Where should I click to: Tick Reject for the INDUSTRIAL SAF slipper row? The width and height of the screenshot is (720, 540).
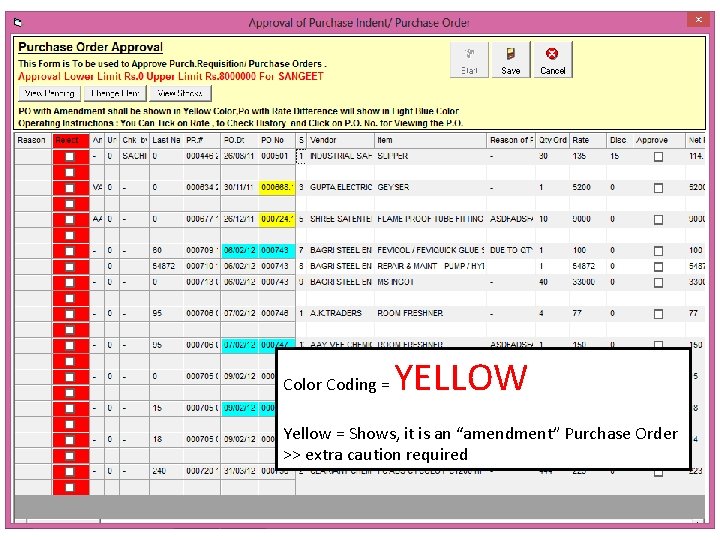click(x=69, y=157)
